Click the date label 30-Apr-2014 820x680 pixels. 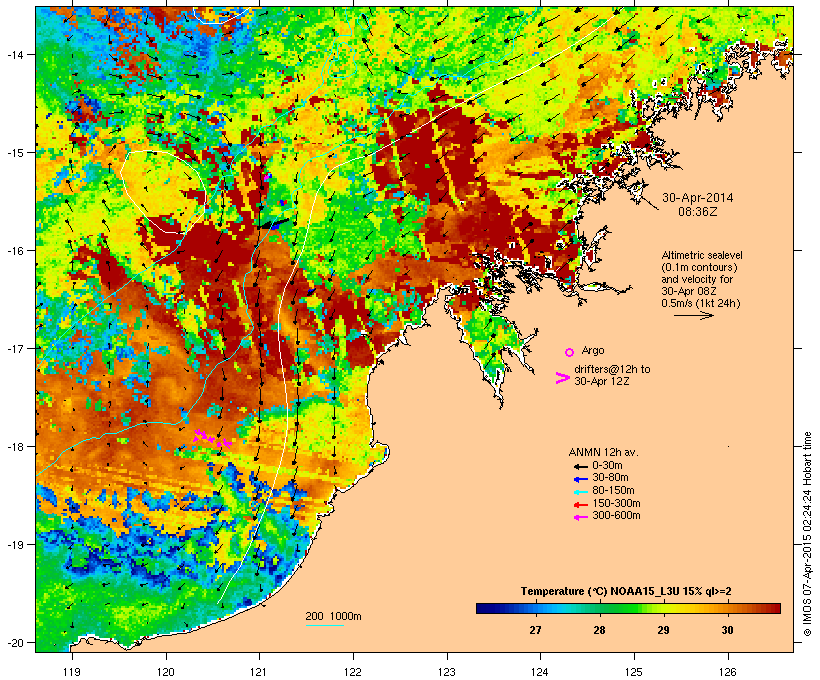click(698, 198)
